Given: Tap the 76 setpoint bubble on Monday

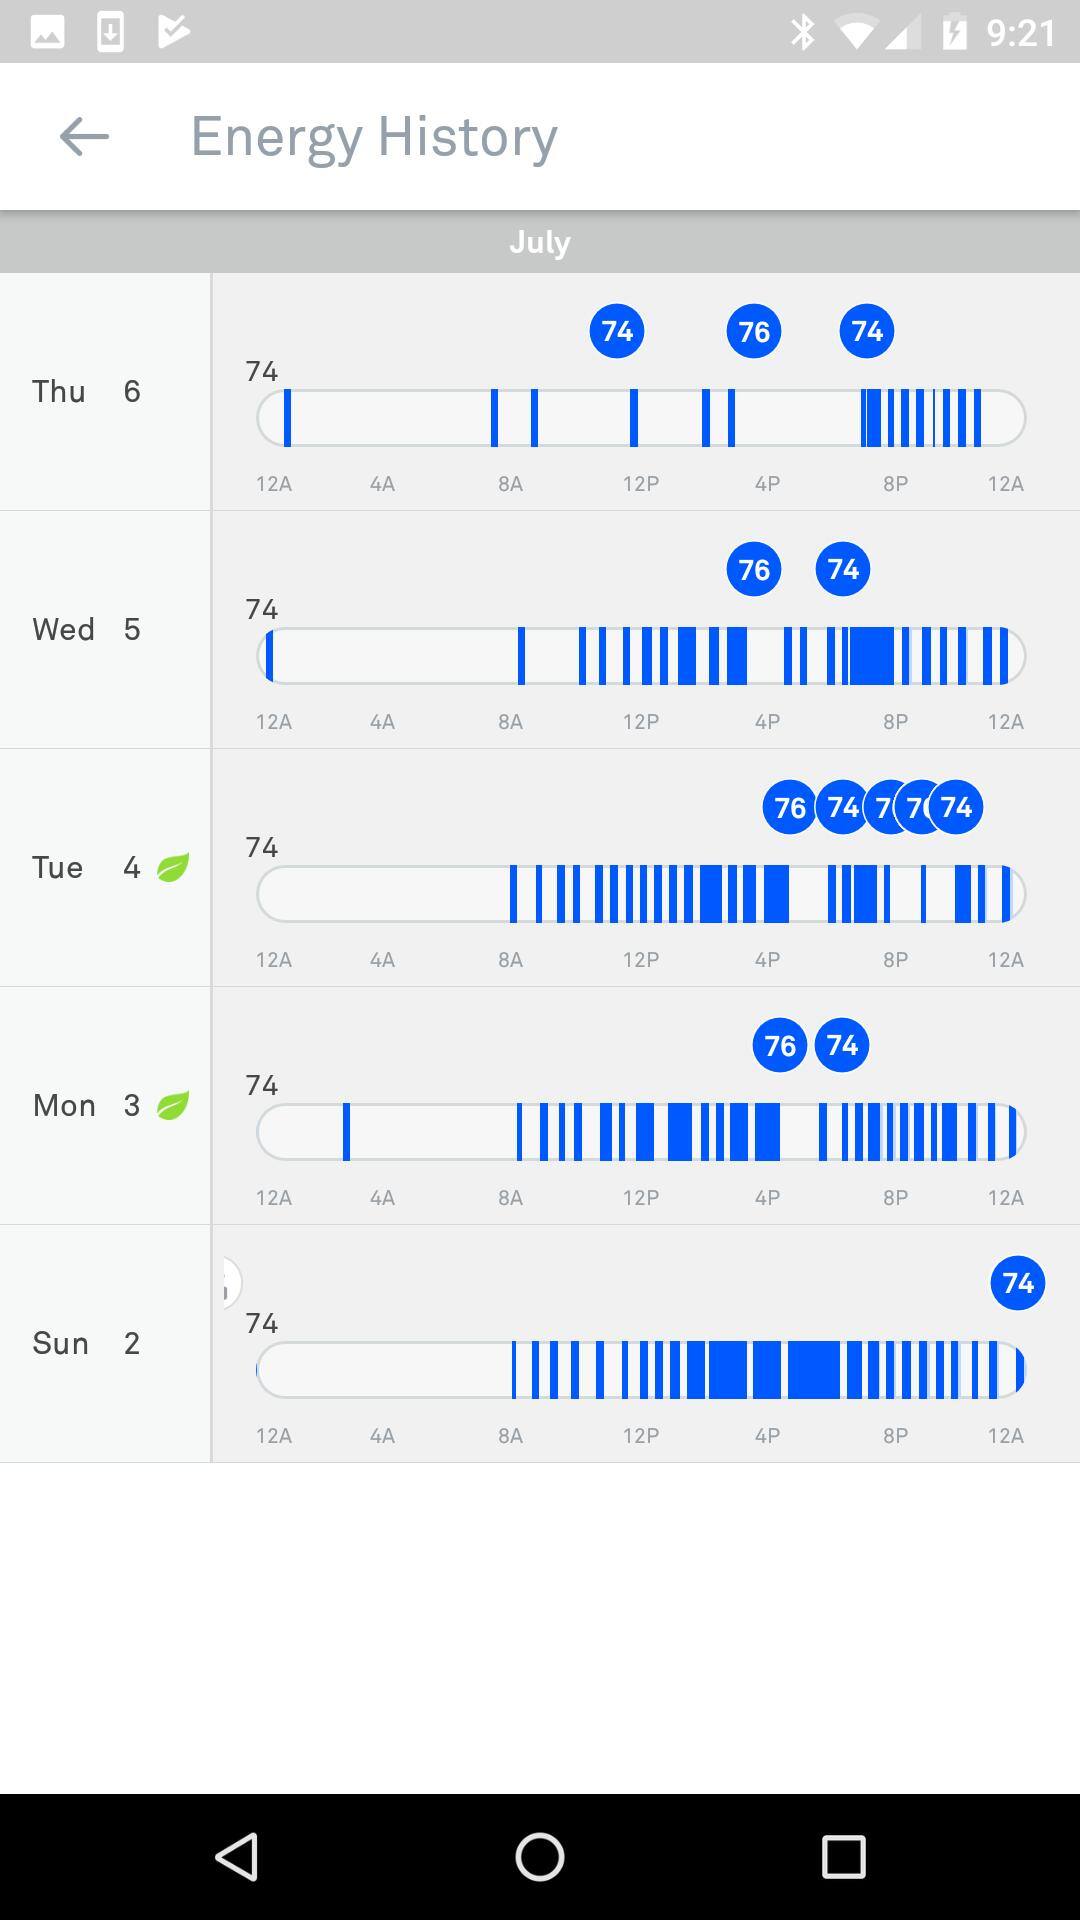Looking at the screenshot, I should 779,1045.
